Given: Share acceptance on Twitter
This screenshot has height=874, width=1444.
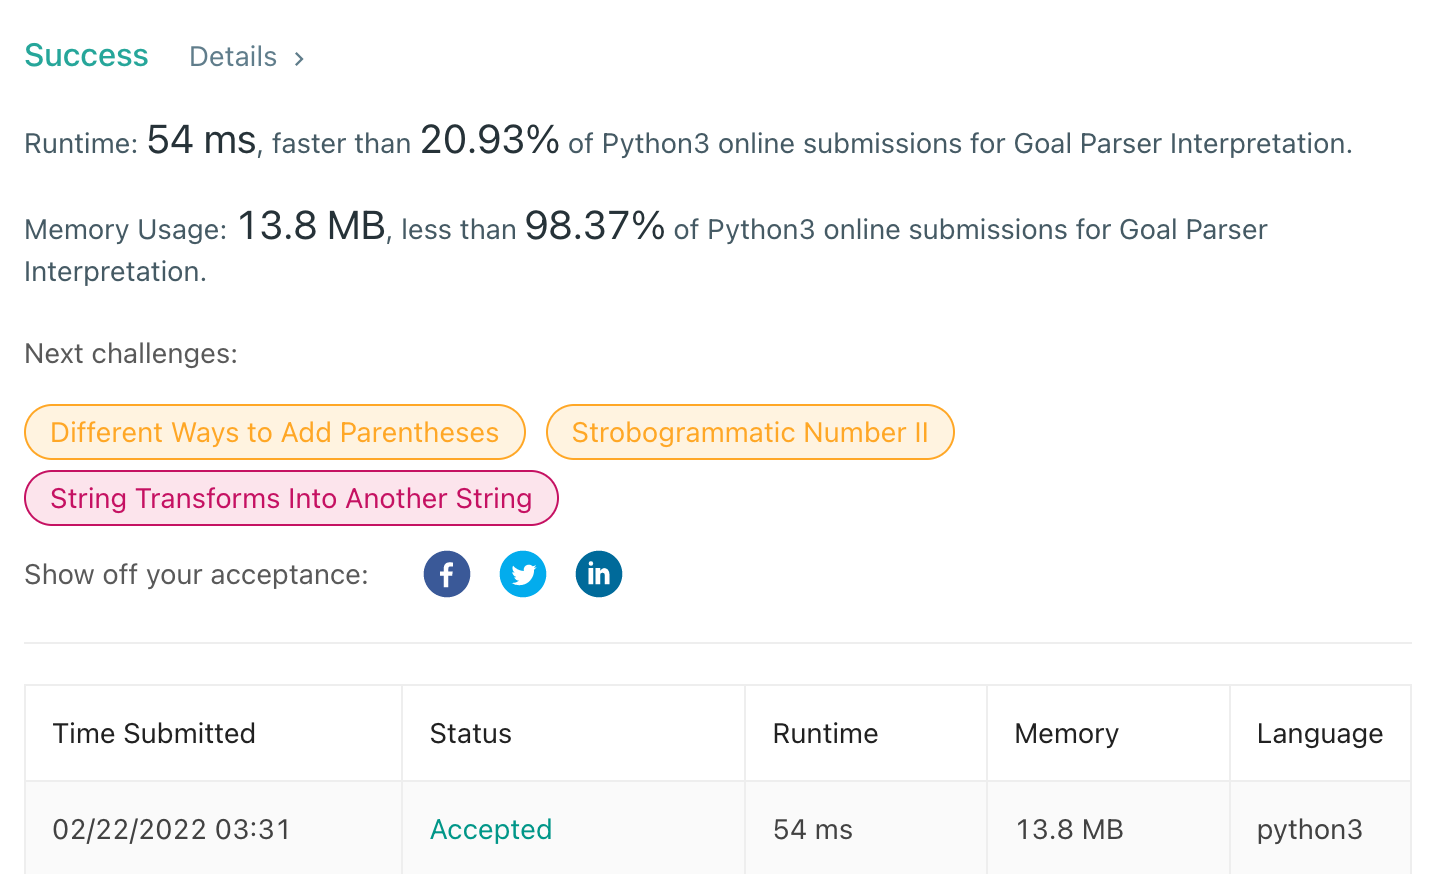Looking at the screenshot, I should coord(522,574).
